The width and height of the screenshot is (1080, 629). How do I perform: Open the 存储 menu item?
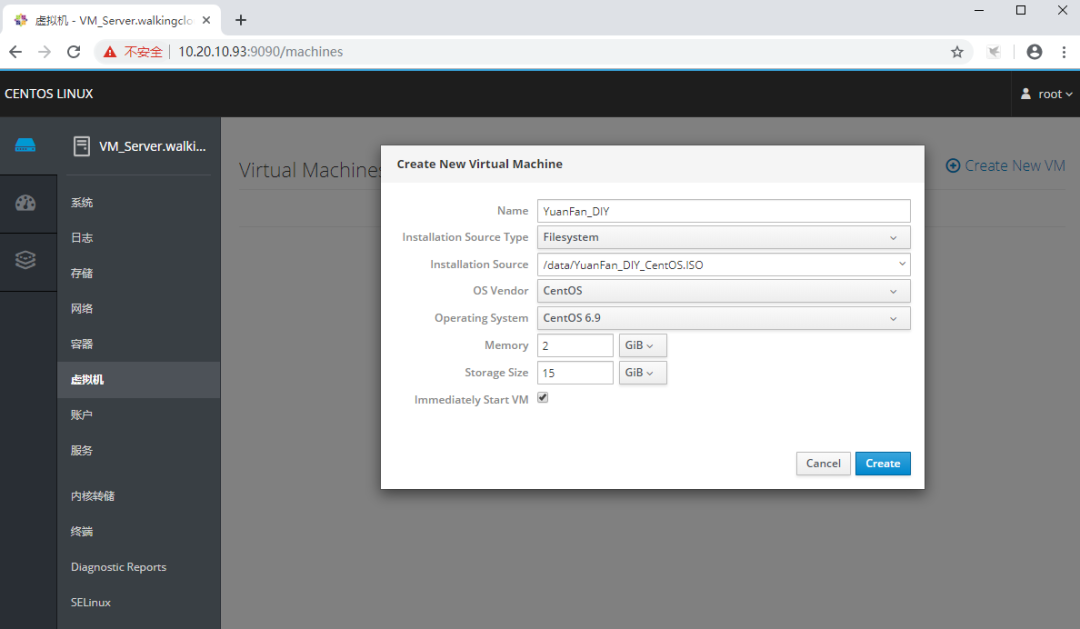(x=138, y=274)
